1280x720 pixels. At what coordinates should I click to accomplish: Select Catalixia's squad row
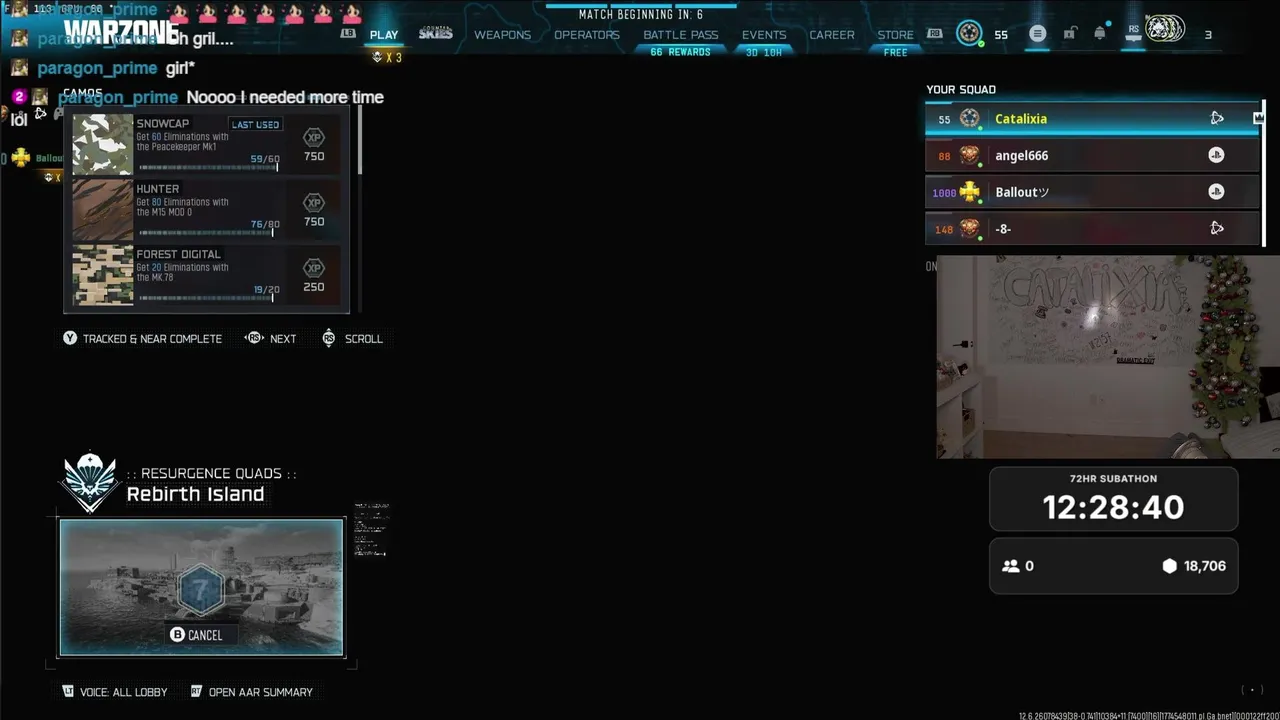(x=1092, y=118)
